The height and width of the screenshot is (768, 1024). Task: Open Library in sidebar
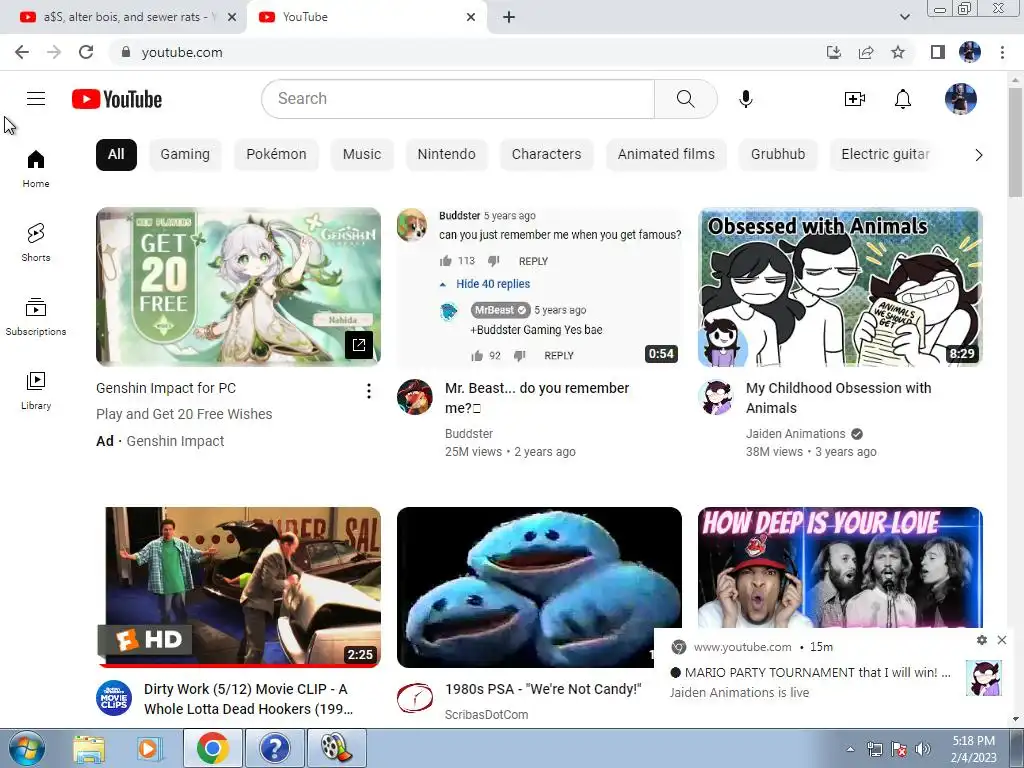[36, 391]
